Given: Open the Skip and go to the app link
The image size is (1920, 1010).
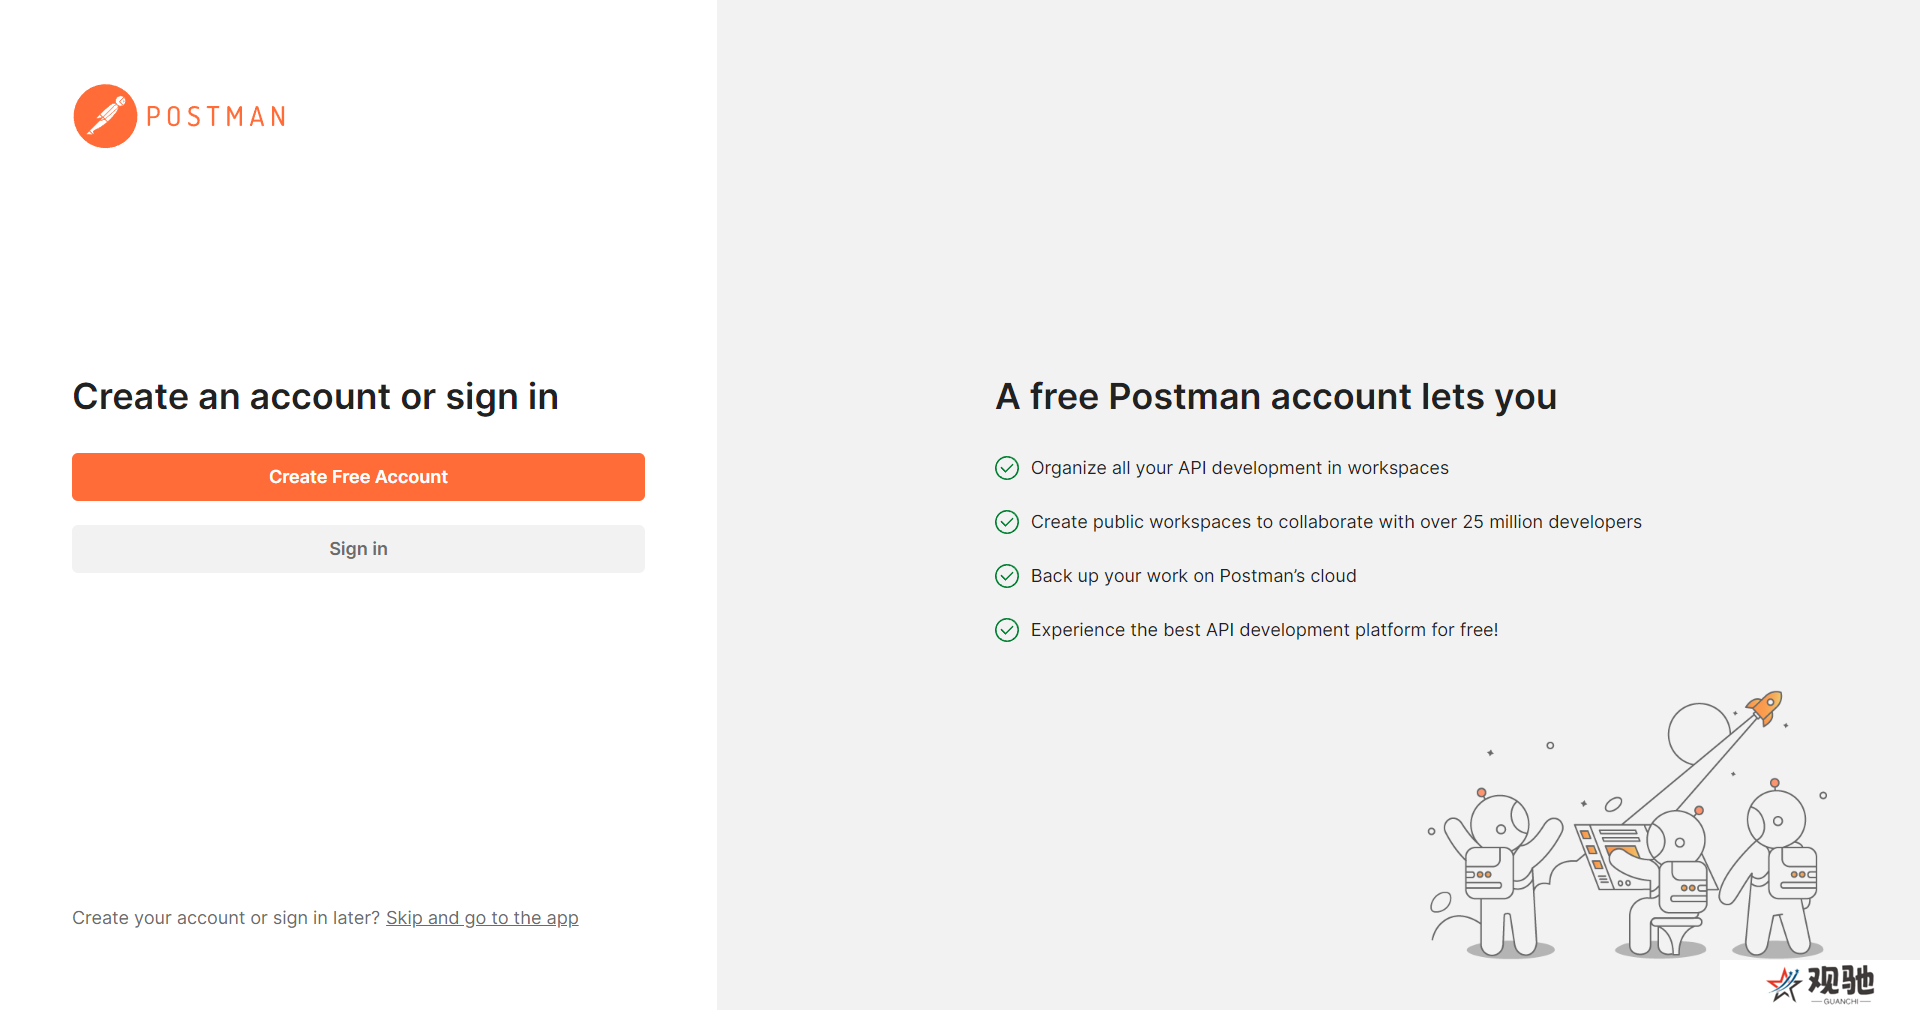Looking at the screenshot, I should tap(482, 918).
